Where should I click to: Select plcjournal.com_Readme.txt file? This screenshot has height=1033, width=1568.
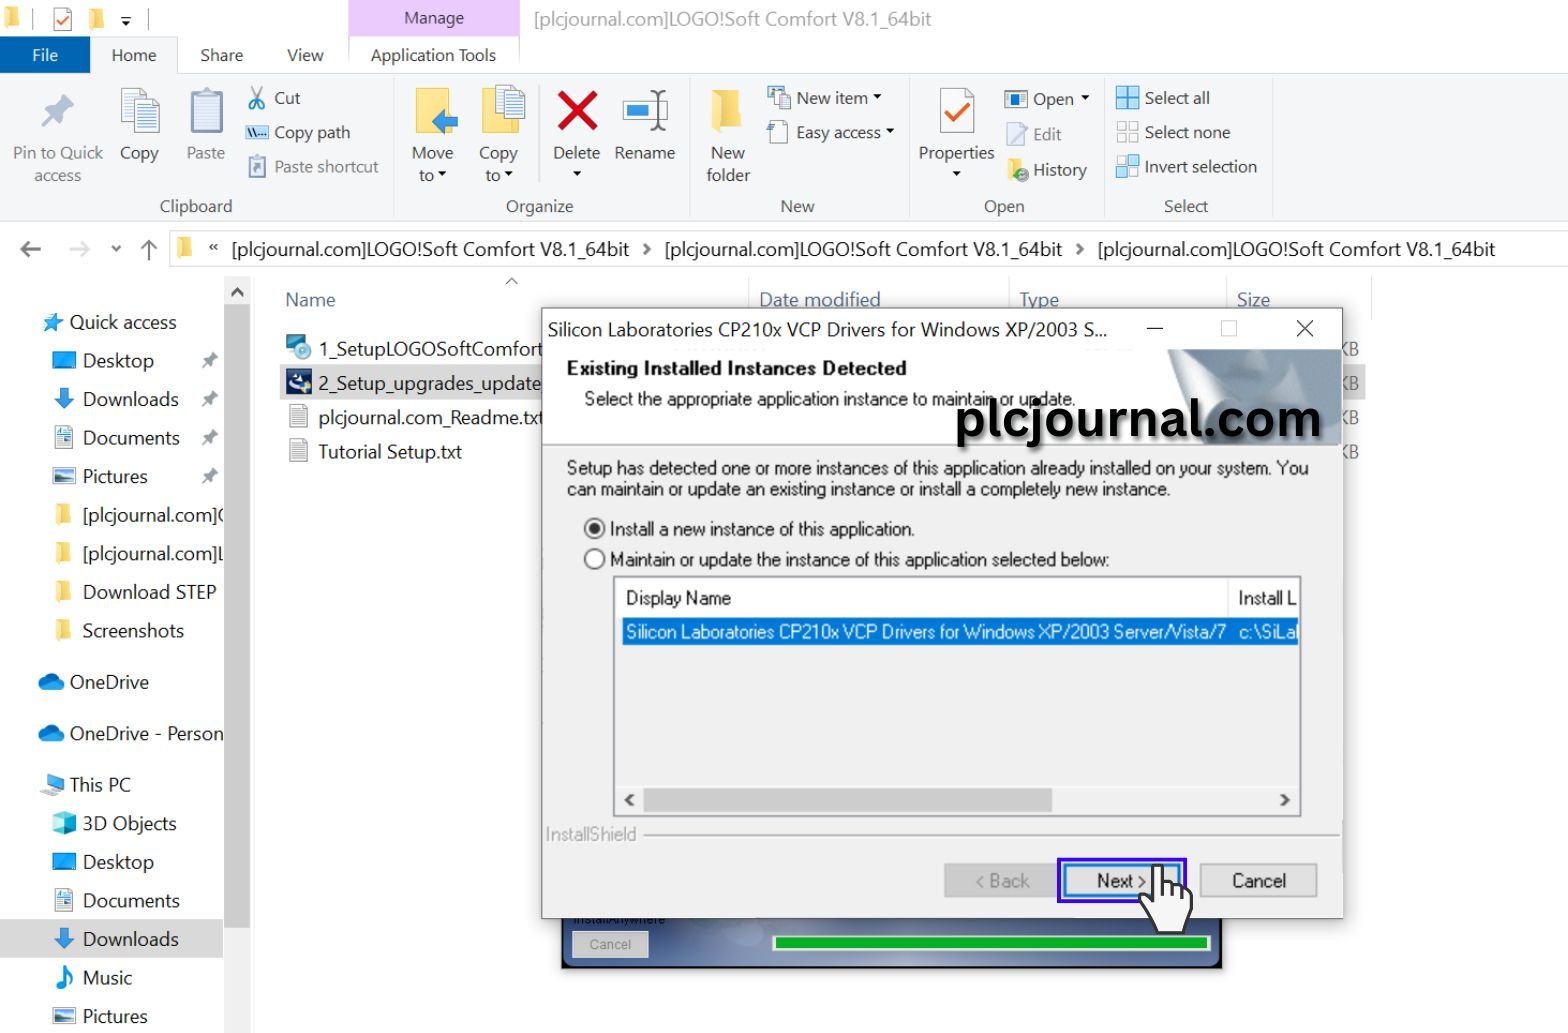414,417
